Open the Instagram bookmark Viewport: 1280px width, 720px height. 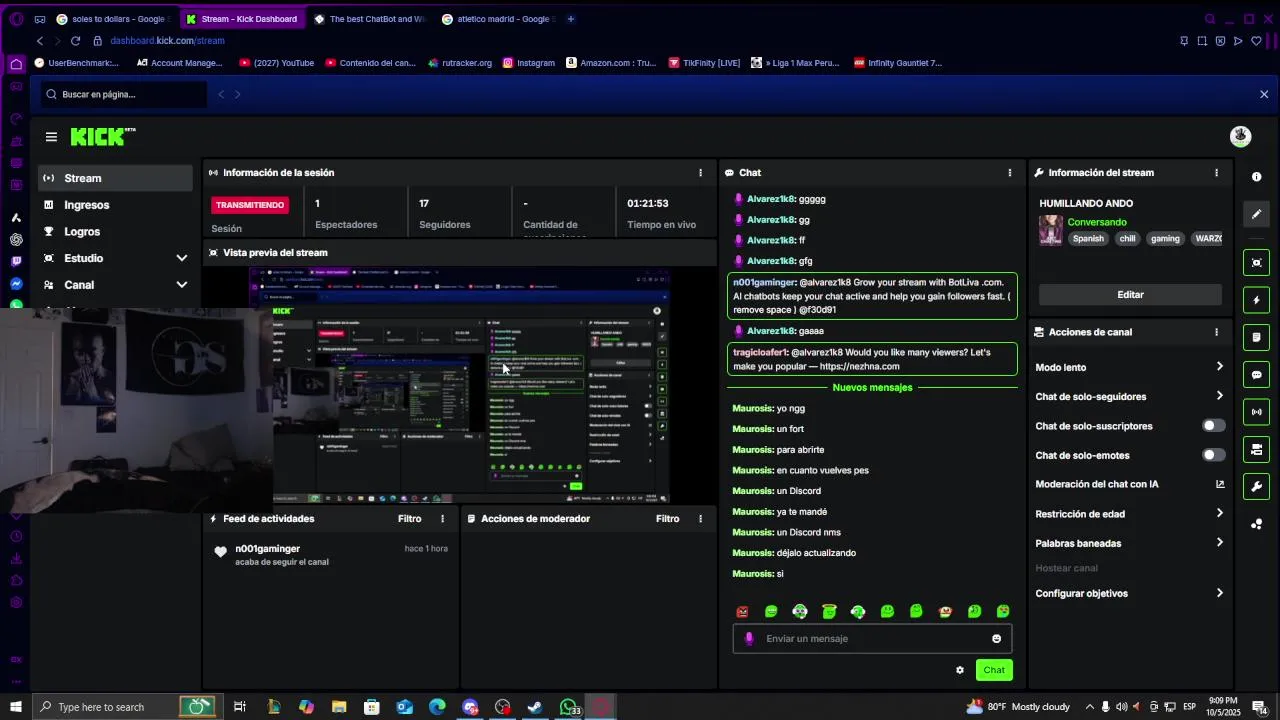coord(528,63)
